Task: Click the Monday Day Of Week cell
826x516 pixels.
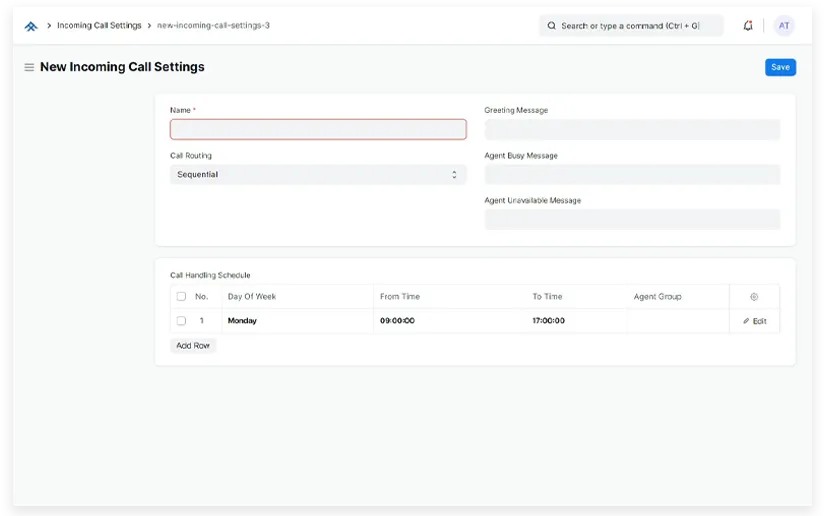Action: click(x=243, y=321)
